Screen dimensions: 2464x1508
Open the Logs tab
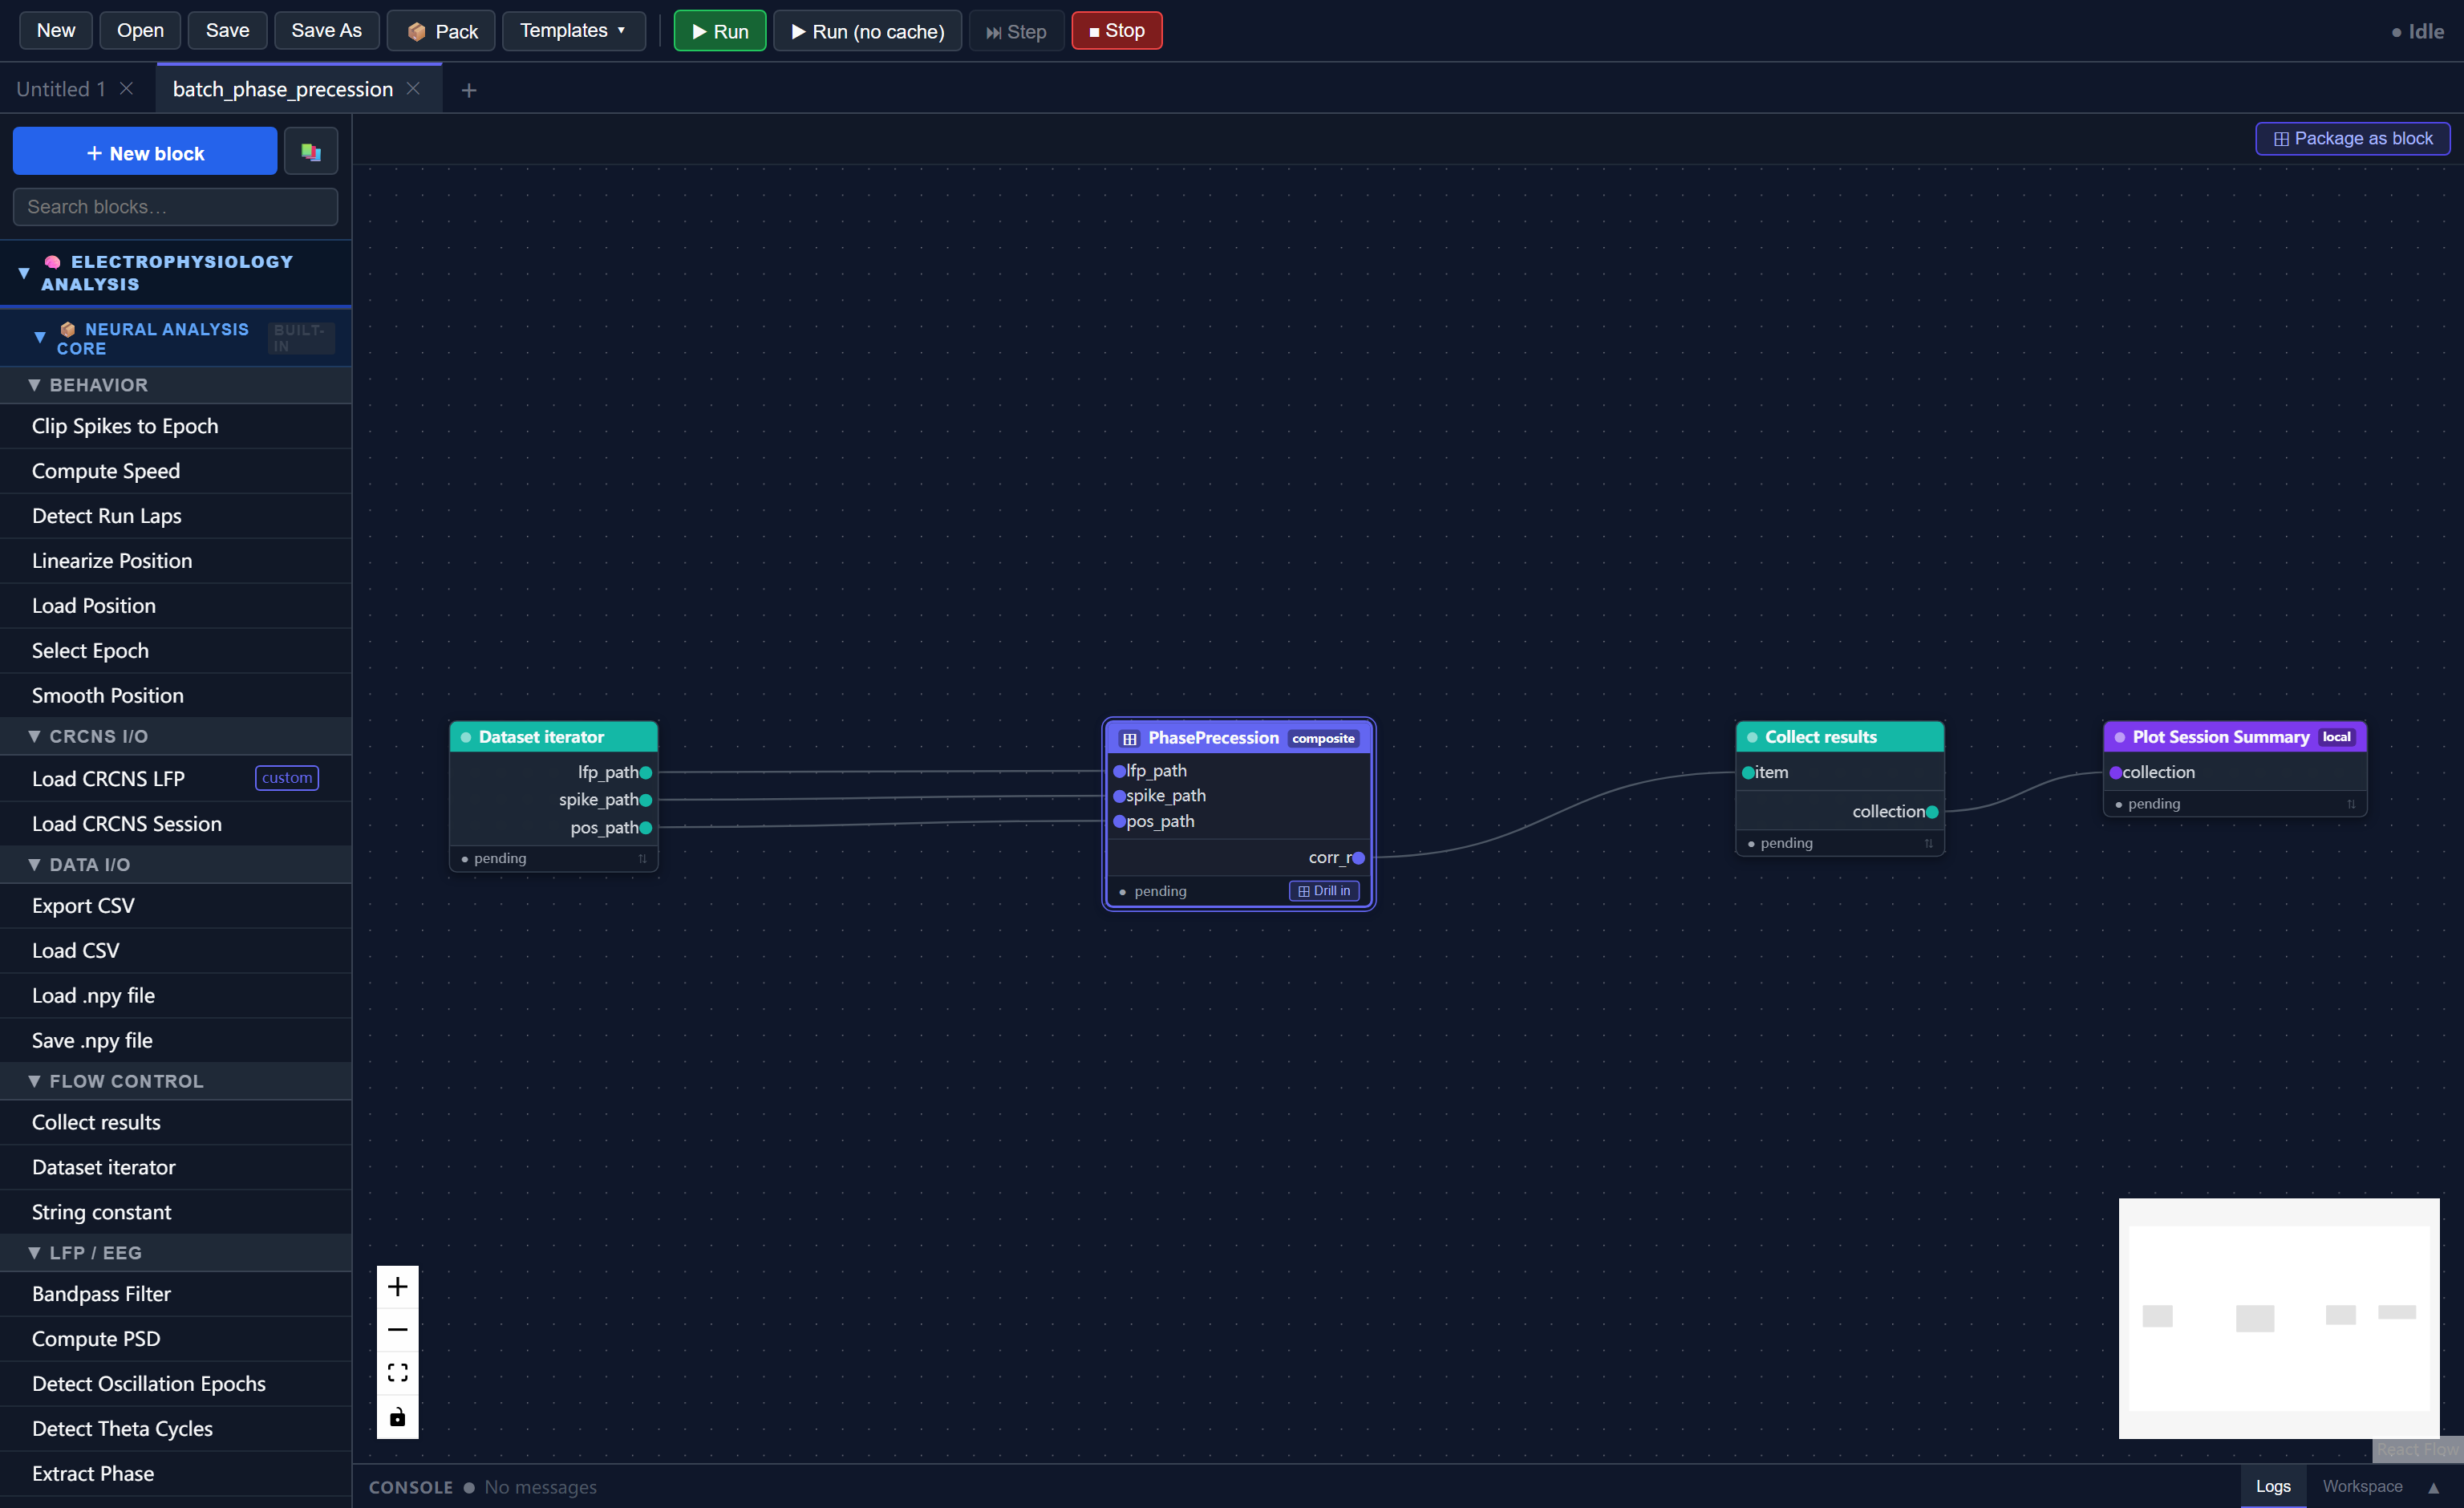(x=2272, y=1486)
